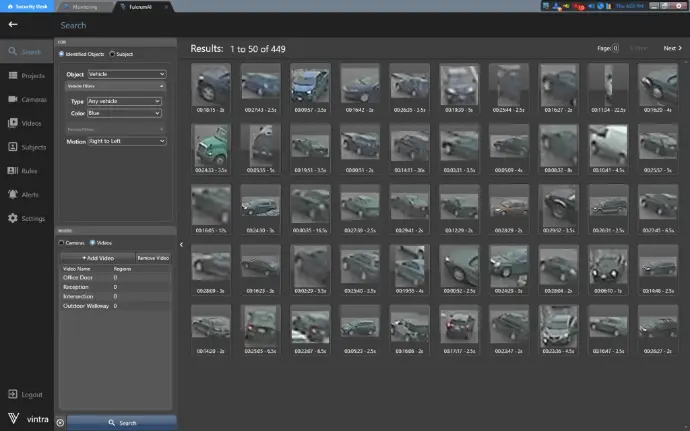The height and width of the screenshot is (431, 690).
Task: Click the Add Video button
Action: pyautogui.click(x=96, y=258)
